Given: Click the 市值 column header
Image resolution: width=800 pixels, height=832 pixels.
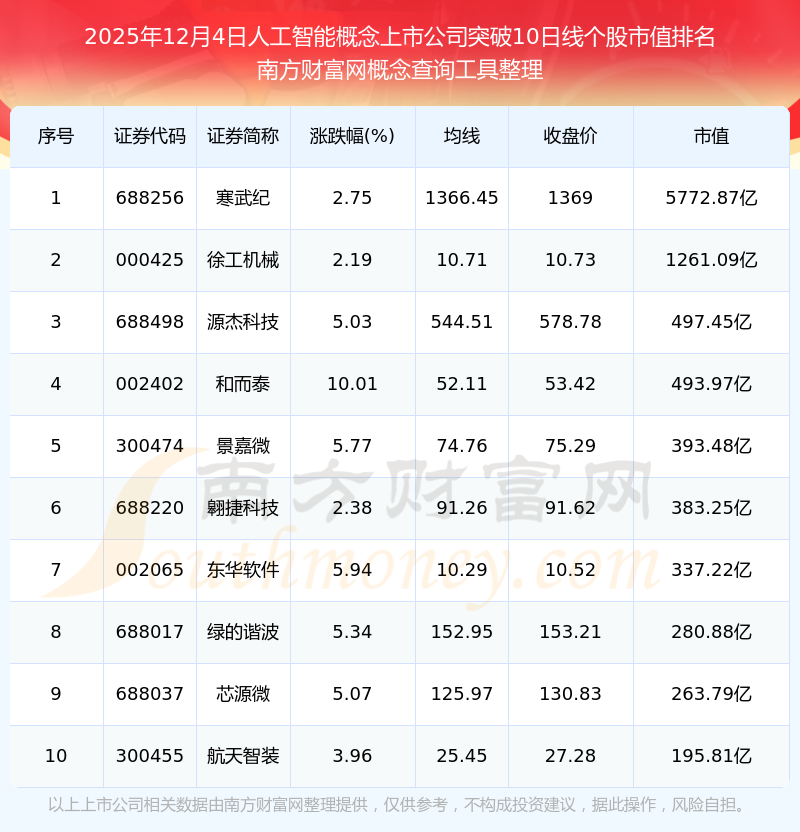Looking at the screenshot, I should (x=711, y=136).
